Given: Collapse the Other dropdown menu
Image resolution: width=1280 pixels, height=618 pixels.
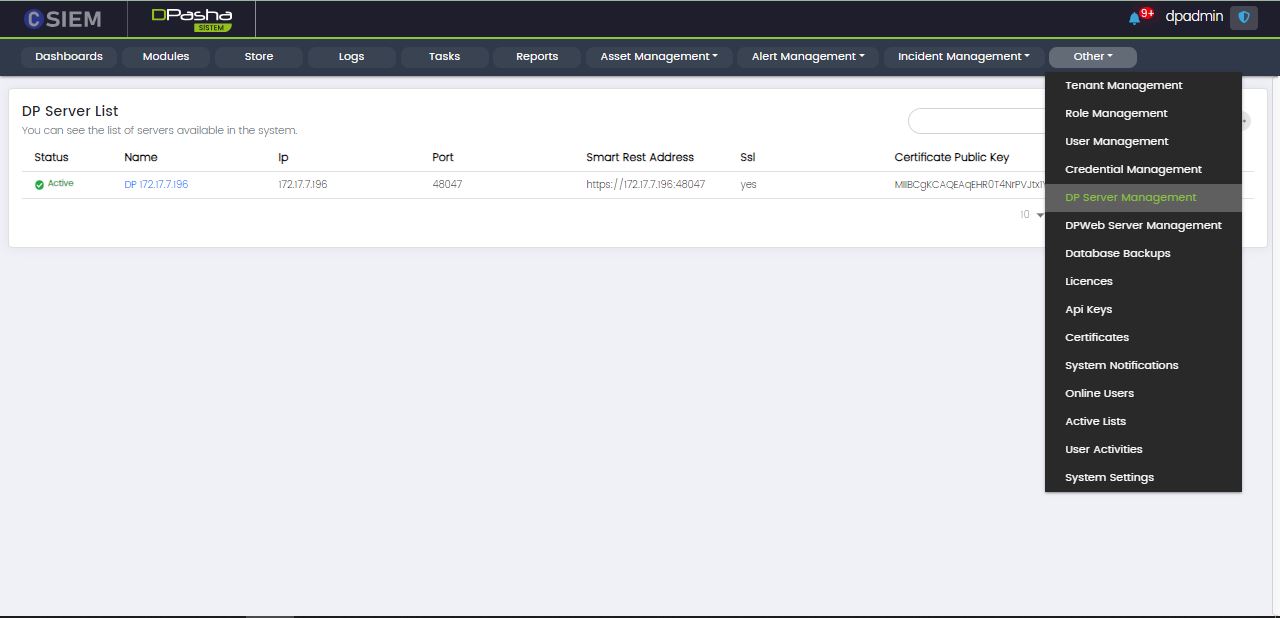Looking at the screenshot, I should [x=1092, y=57].
